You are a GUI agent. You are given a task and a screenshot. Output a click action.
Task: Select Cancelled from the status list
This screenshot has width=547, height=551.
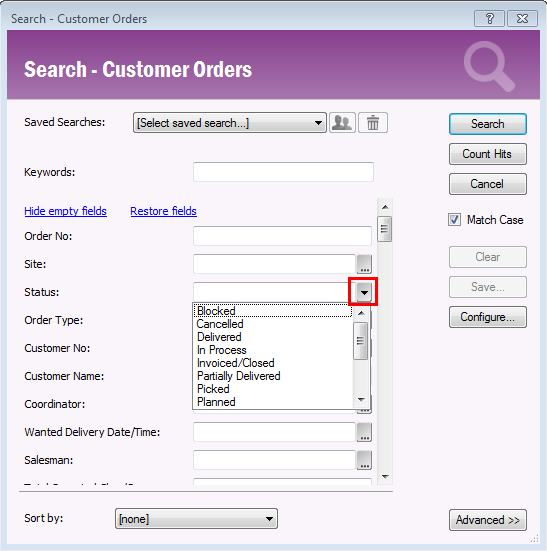click(220, 324)
